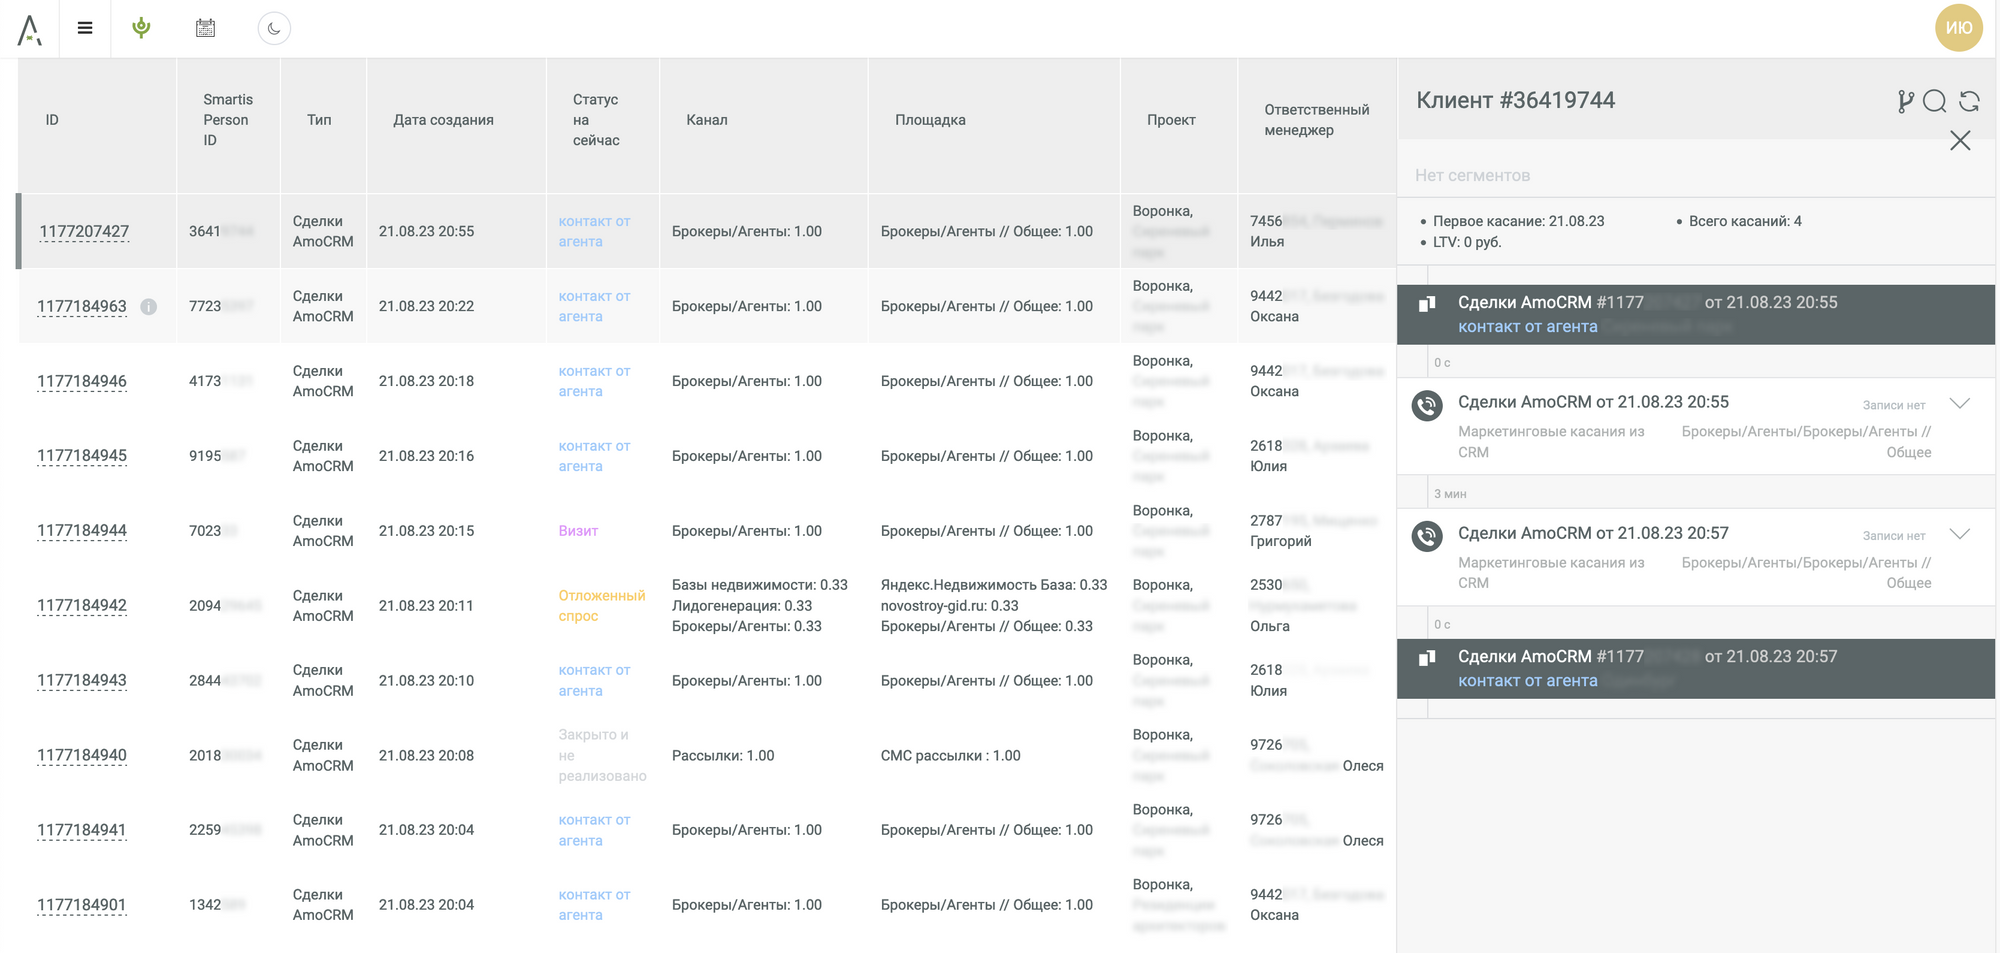Click the Канал column header
The image size is (2000, 953).
click(x=706, y=120)
